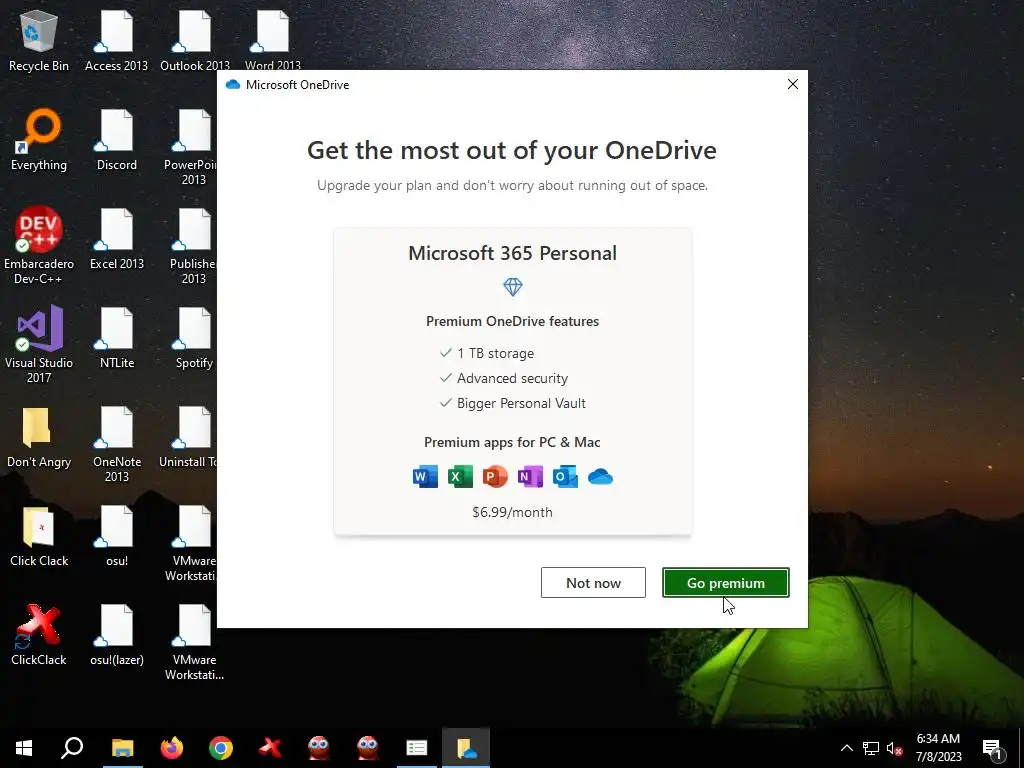1024x768 pixels.
Task: Select the lowest VMware Workstation desktop shortcut
Action: tap(194, 643)
